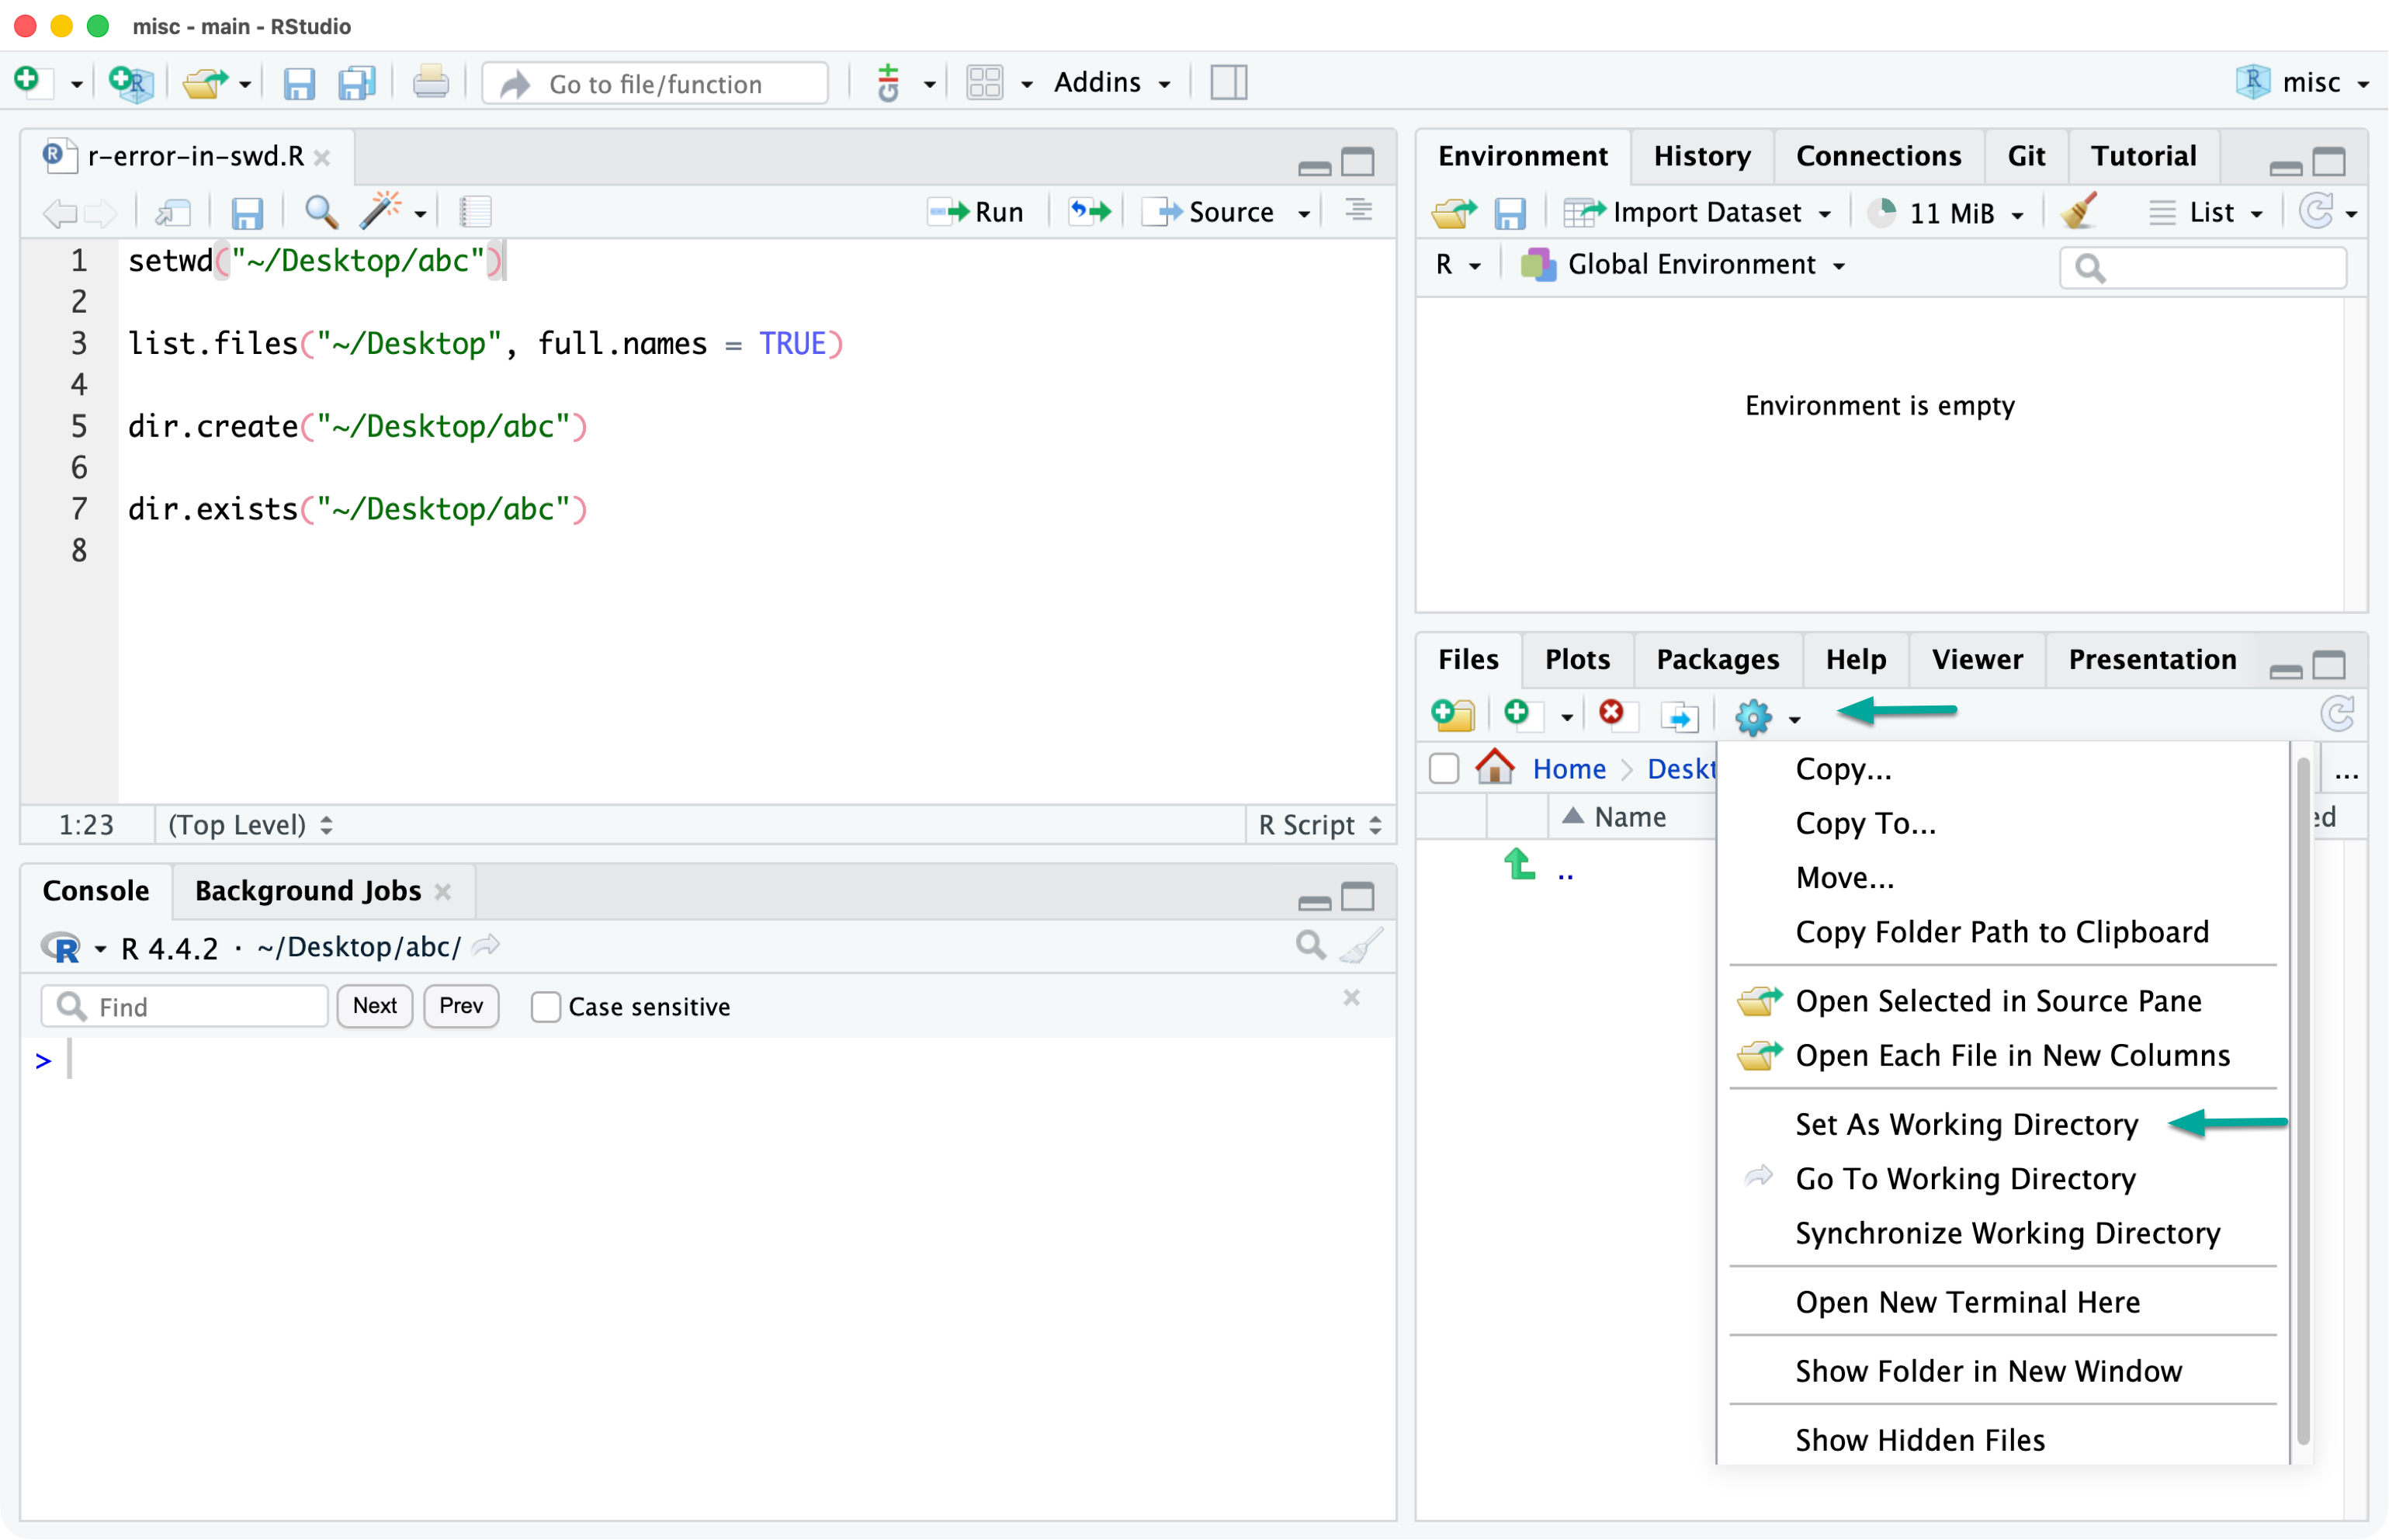Click the Home breadcrumb in the Files pane
This screenshot has height=1540, width=2389.
1568,768
